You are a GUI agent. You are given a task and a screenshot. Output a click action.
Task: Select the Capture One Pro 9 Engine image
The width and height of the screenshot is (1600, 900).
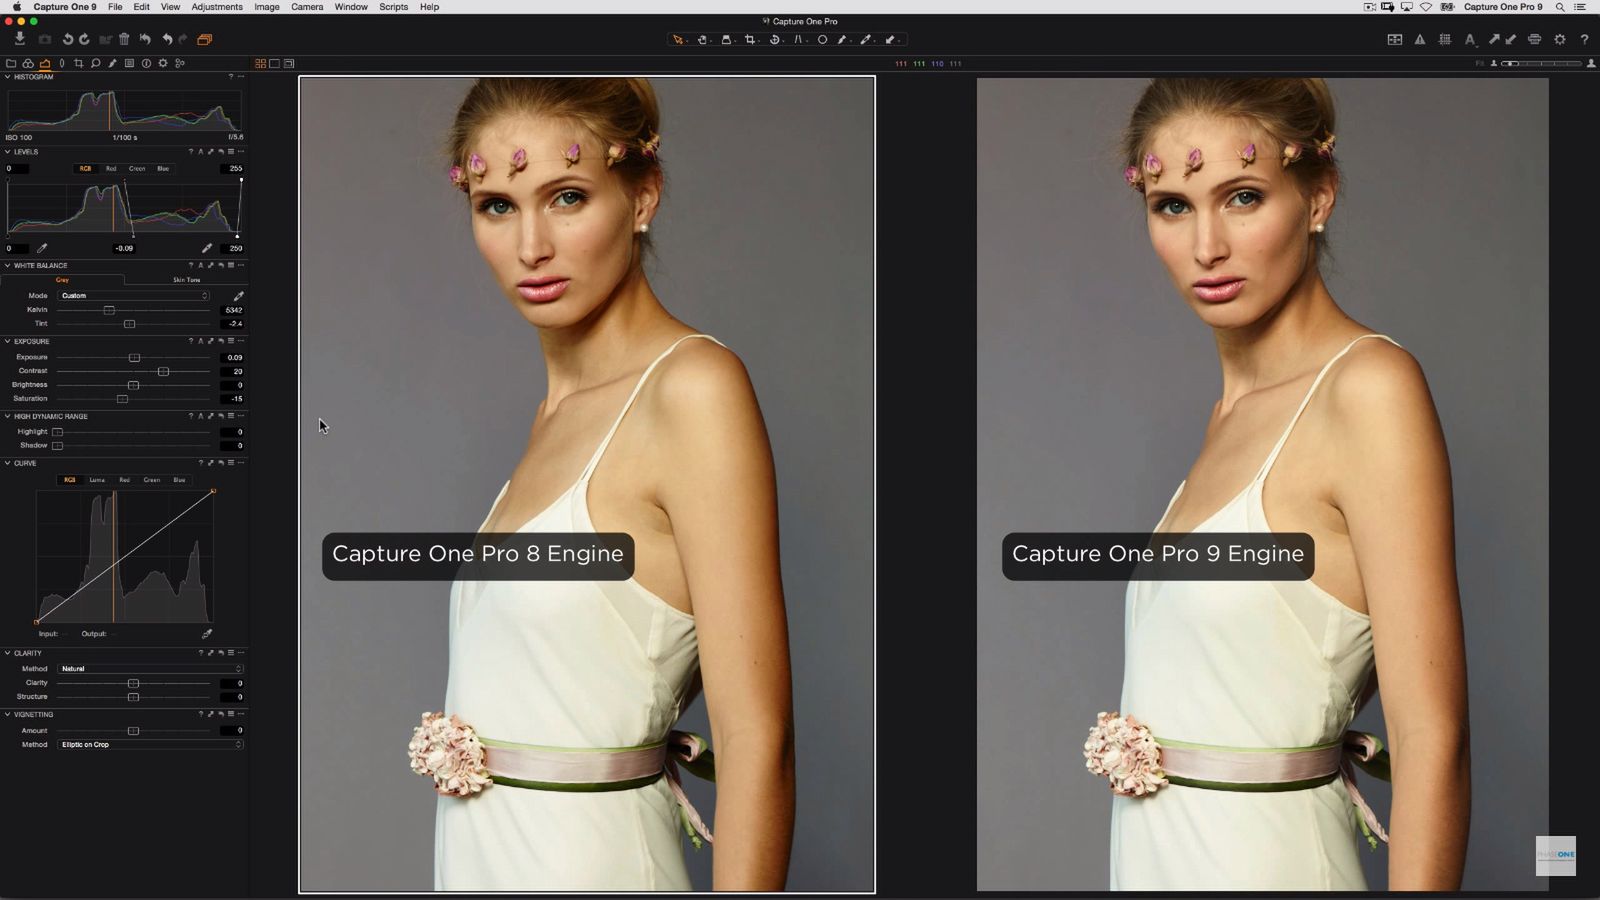pyautogui.click(x=1262, y=484)
